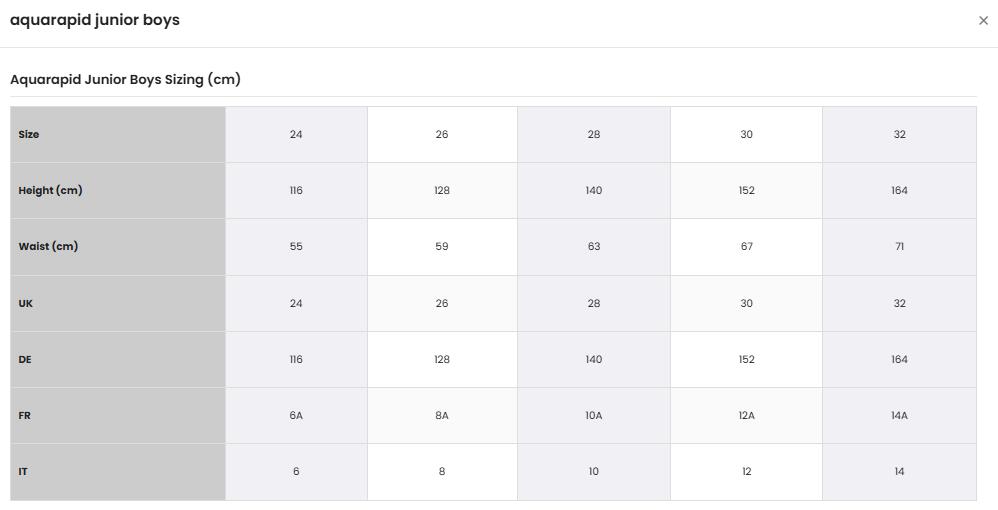Screen dimensions: 998x510
Task: Click waist value 71
Action: coord(899,246)
